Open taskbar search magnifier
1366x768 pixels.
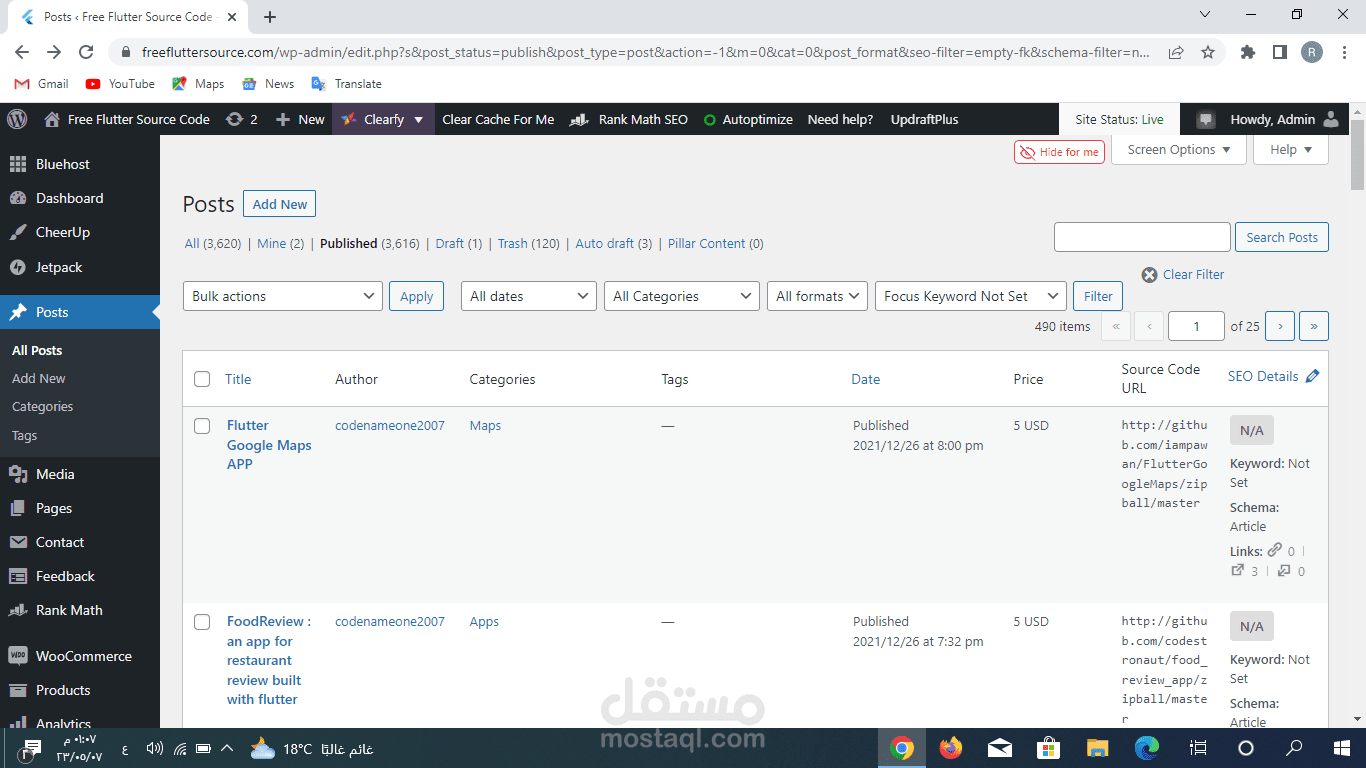(x=1294, y=748)
